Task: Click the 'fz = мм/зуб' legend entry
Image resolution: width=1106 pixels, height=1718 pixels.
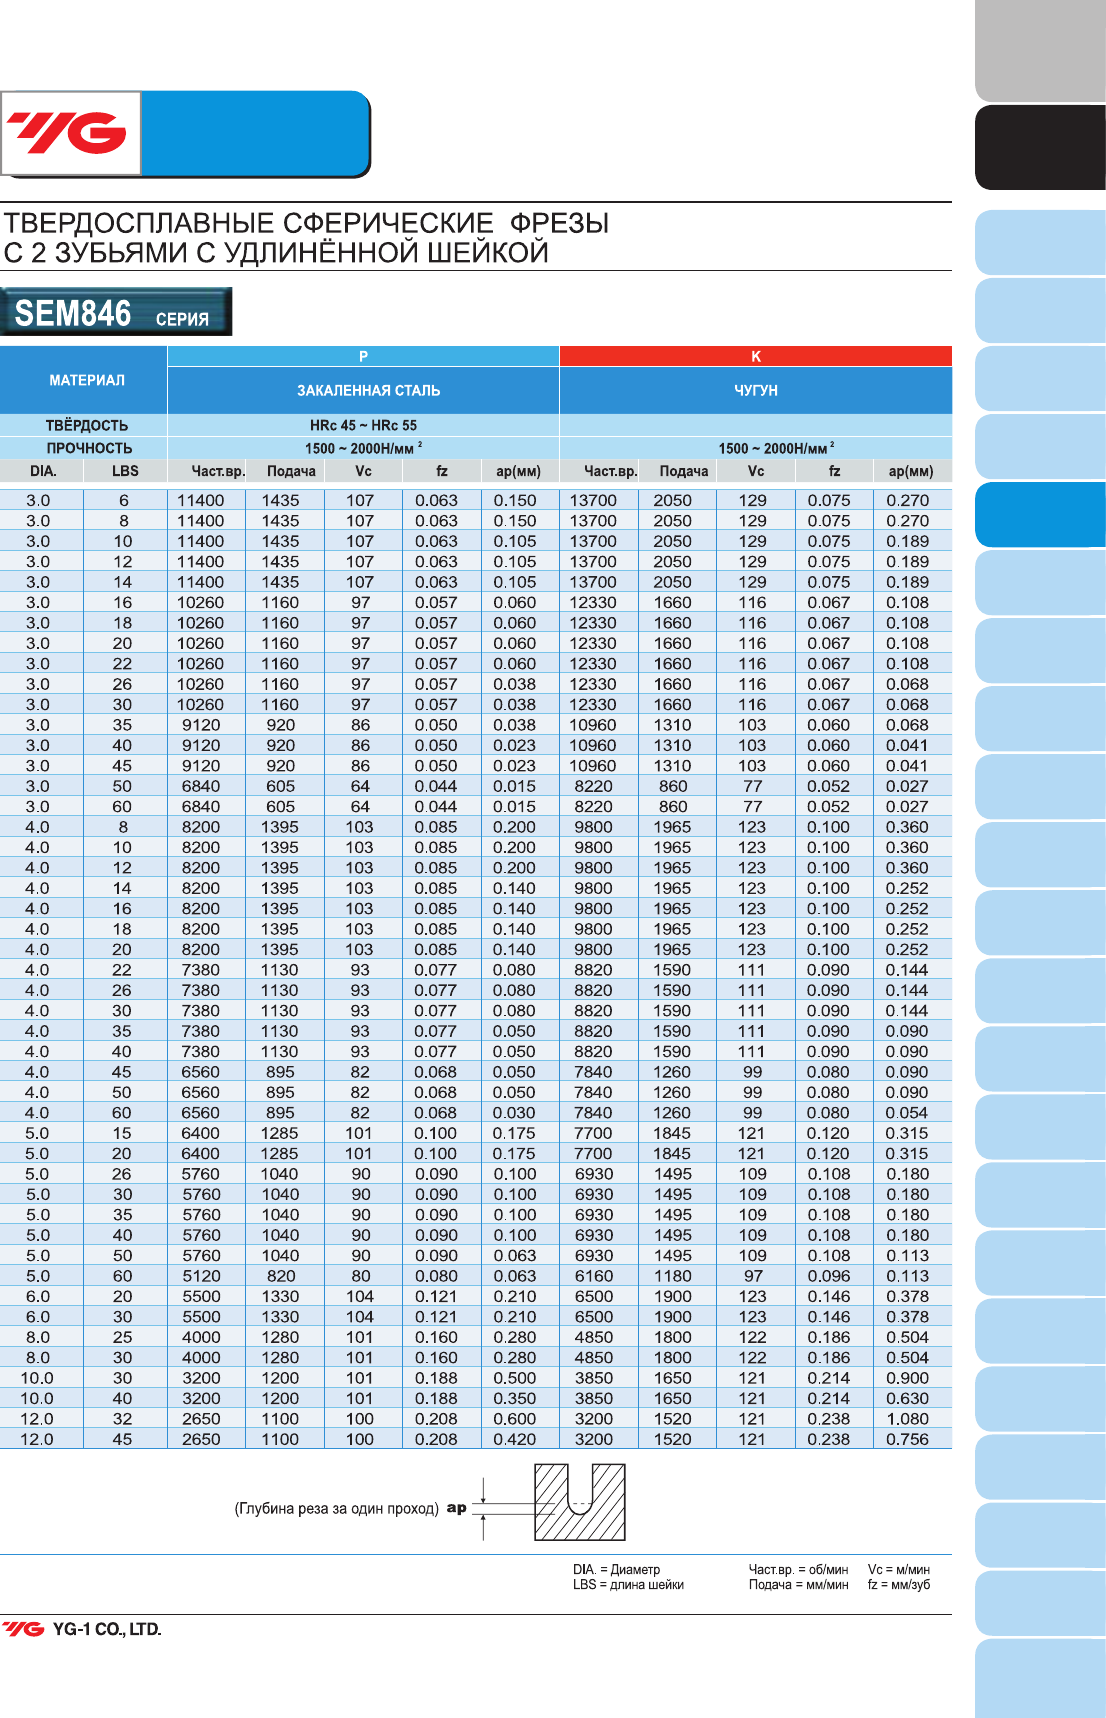Action: (899, 1585)
